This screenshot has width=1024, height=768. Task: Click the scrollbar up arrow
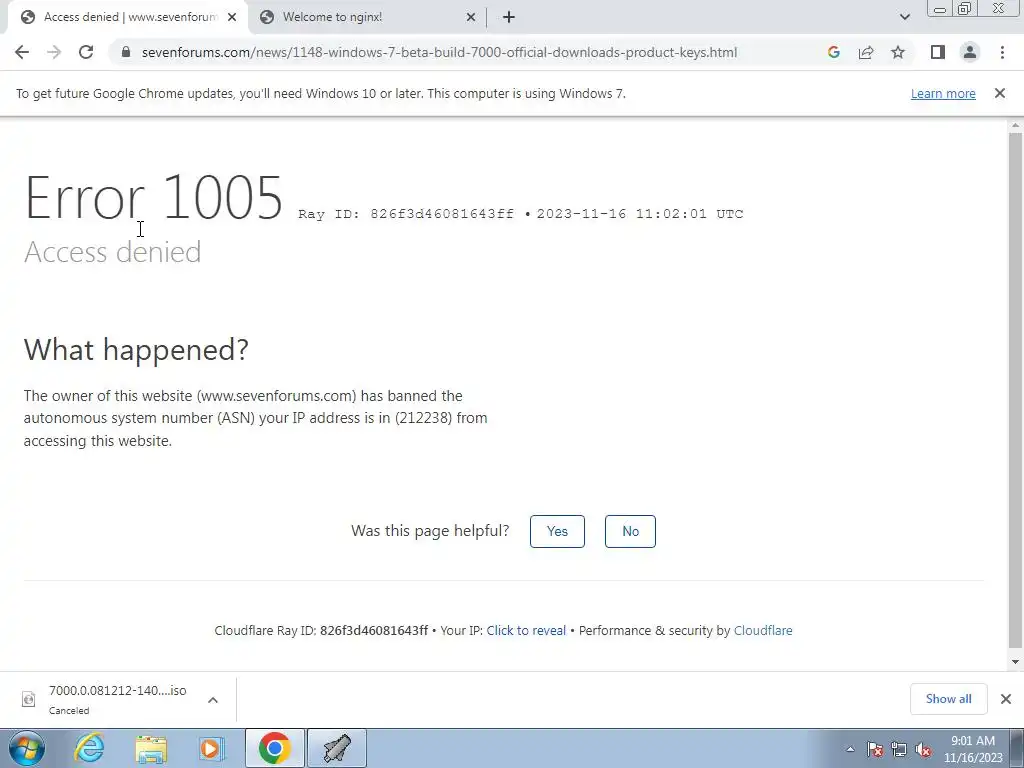point(1015,125)
